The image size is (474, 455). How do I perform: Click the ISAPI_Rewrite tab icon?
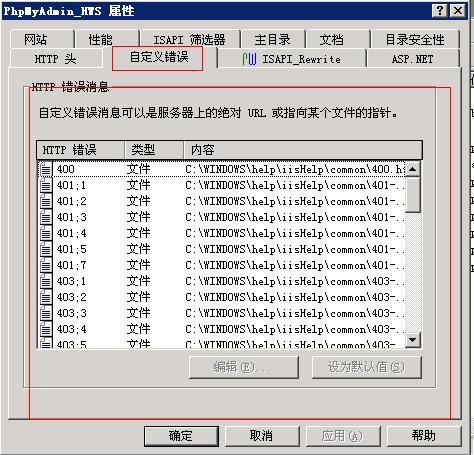click(249, 59)
